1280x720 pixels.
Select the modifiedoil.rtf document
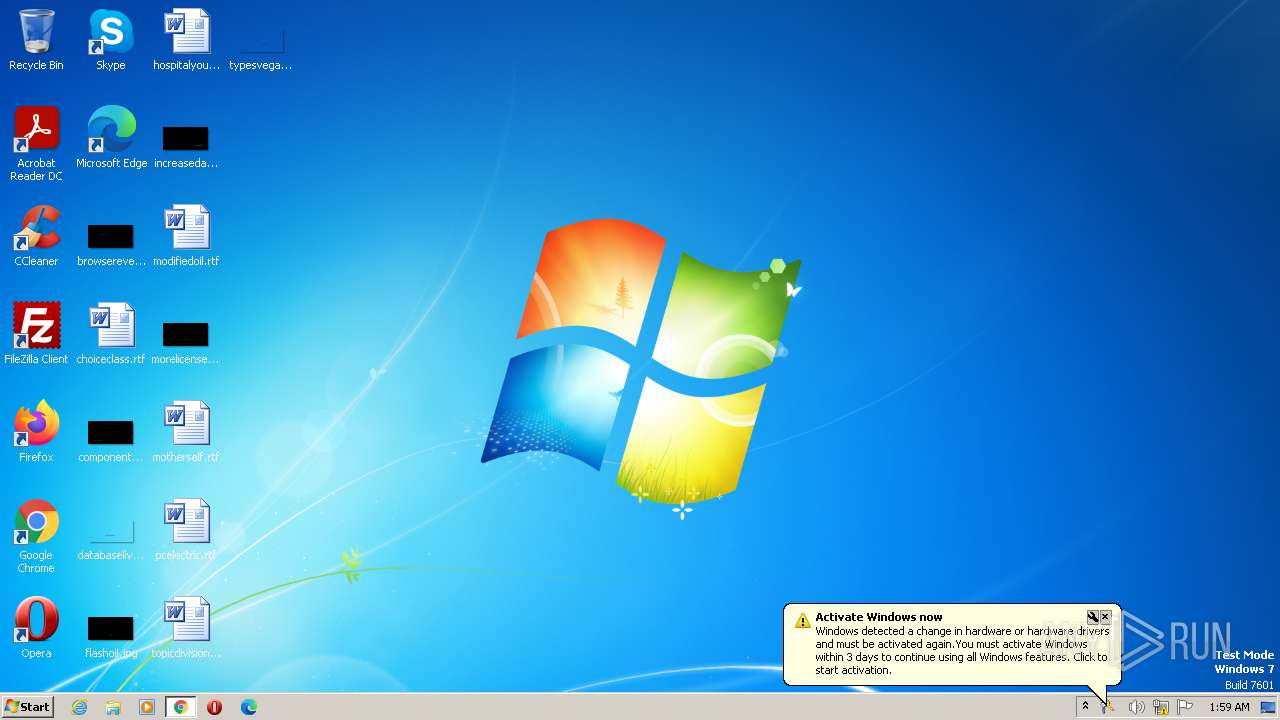click(x=186, y=236)
